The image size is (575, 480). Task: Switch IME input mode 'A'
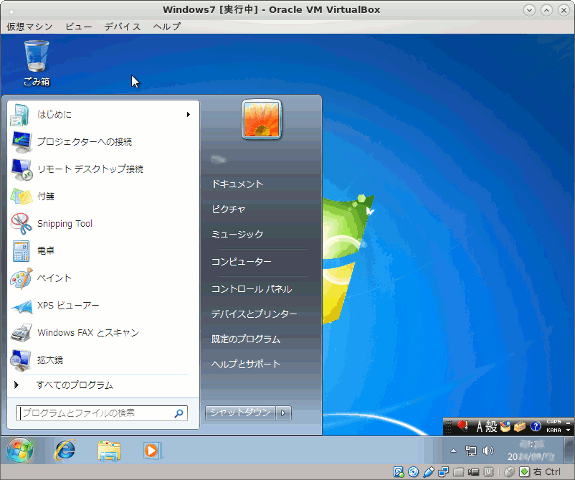[479, 427]
